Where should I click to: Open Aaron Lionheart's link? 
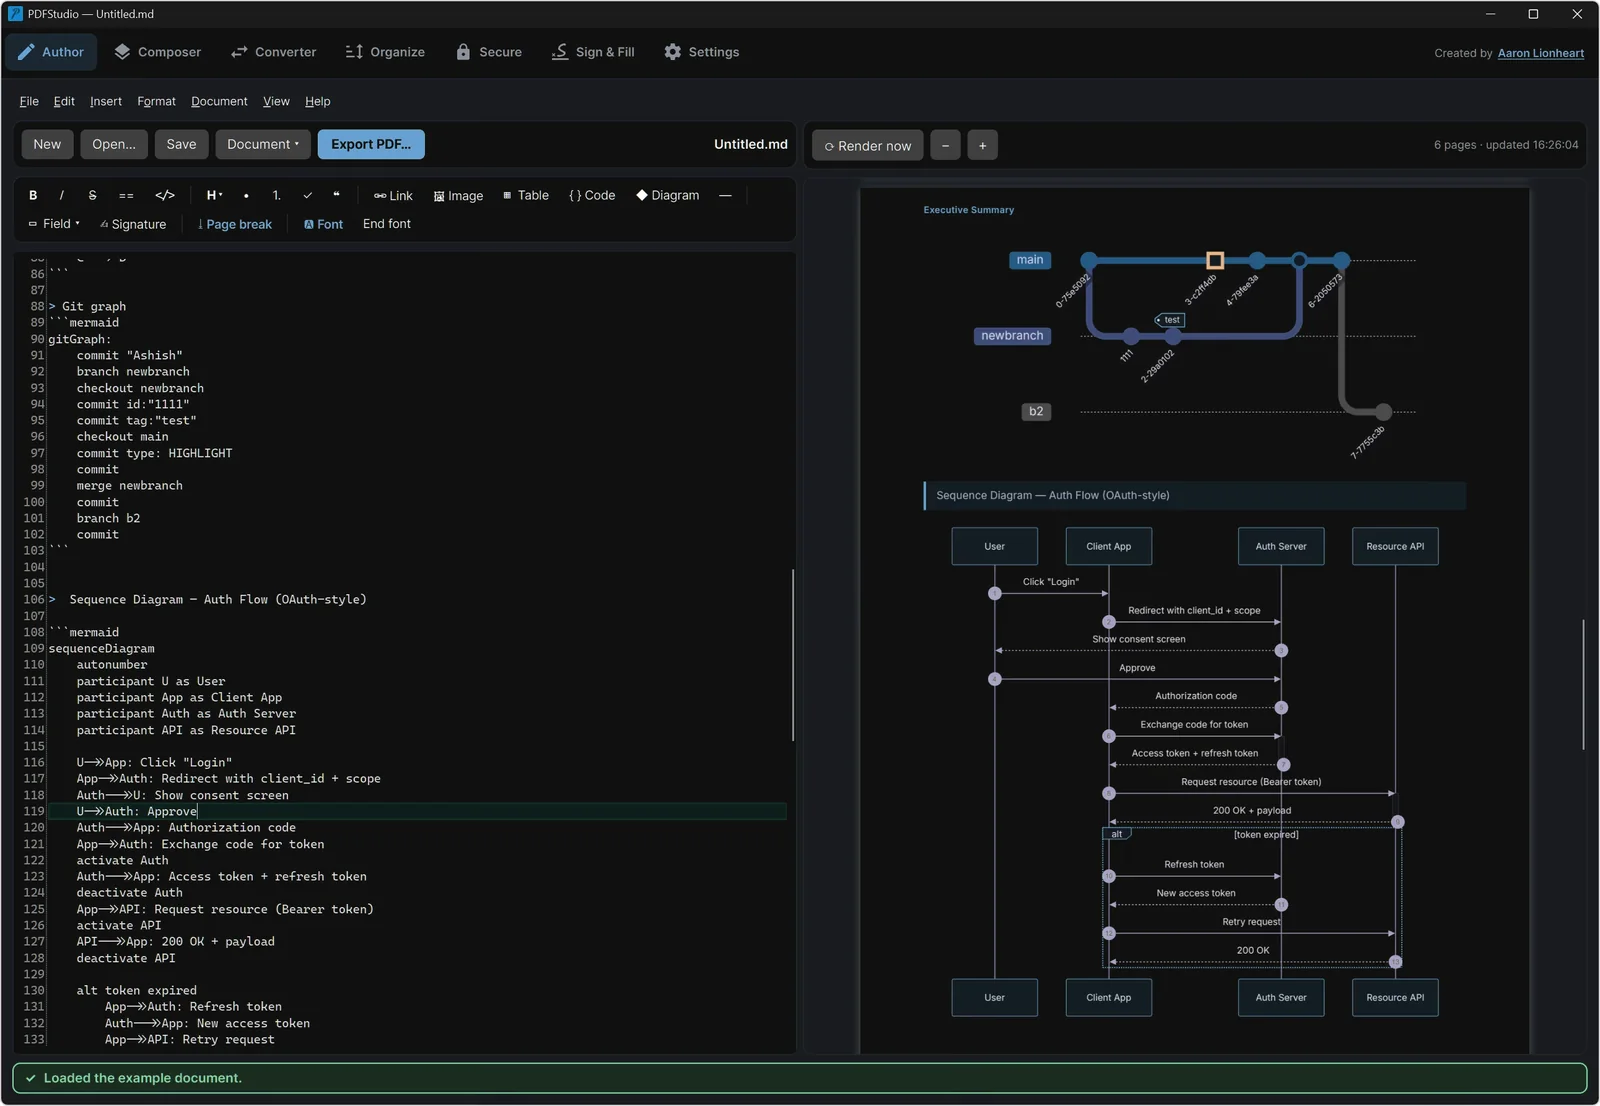1540,53
